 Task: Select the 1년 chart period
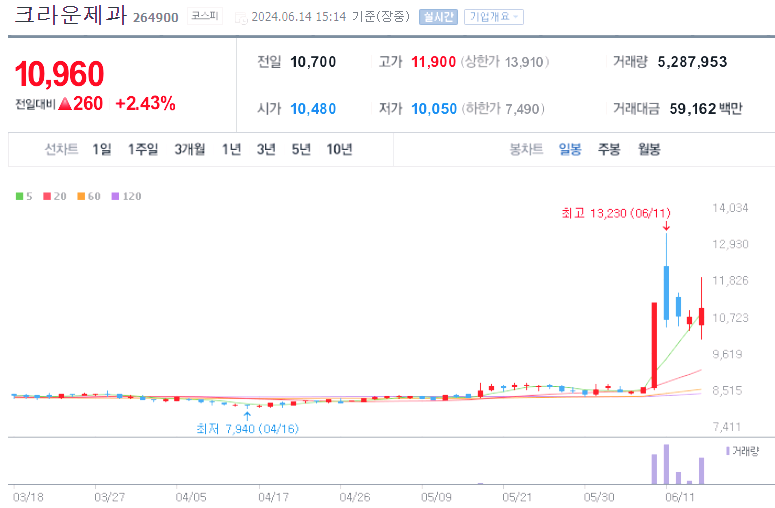point(231,149)
